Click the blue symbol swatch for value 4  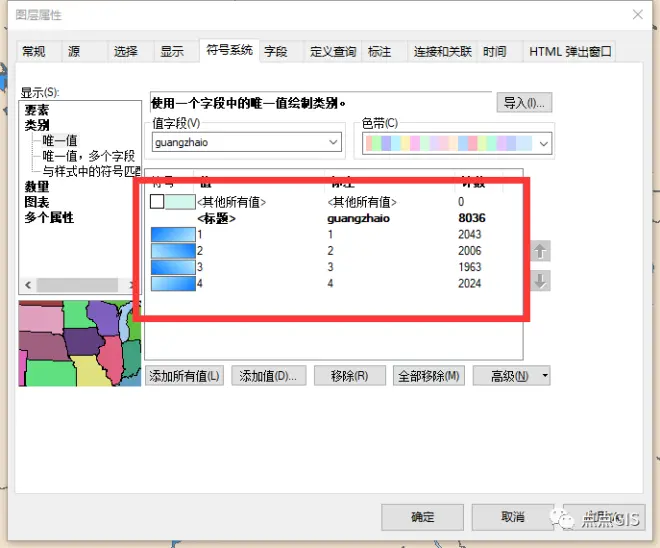click(x=173, y=283)
